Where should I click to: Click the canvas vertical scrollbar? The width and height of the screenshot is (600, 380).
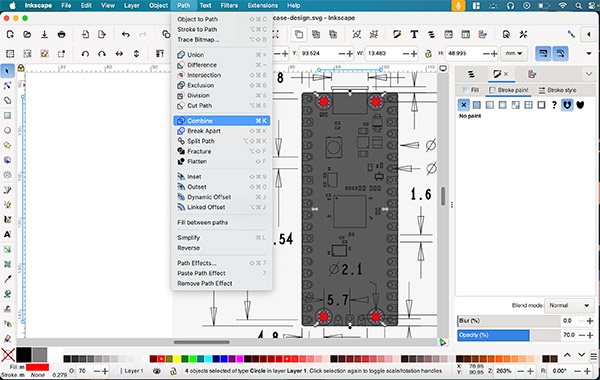pos(443,196)
